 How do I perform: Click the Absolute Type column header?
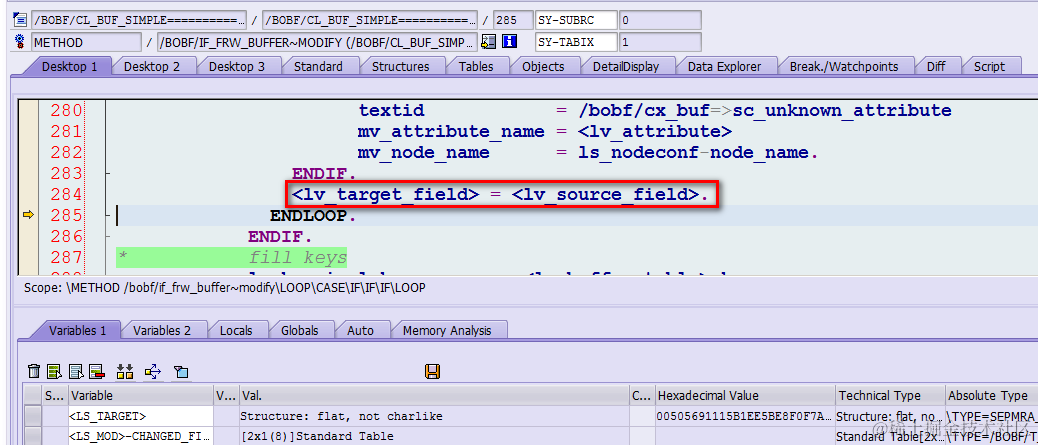[x=991, y=395]
